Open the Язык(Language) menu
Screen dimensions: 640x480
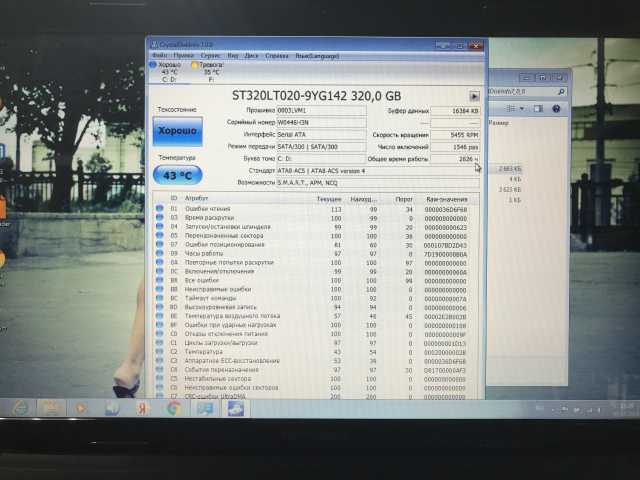click(317, 56)
